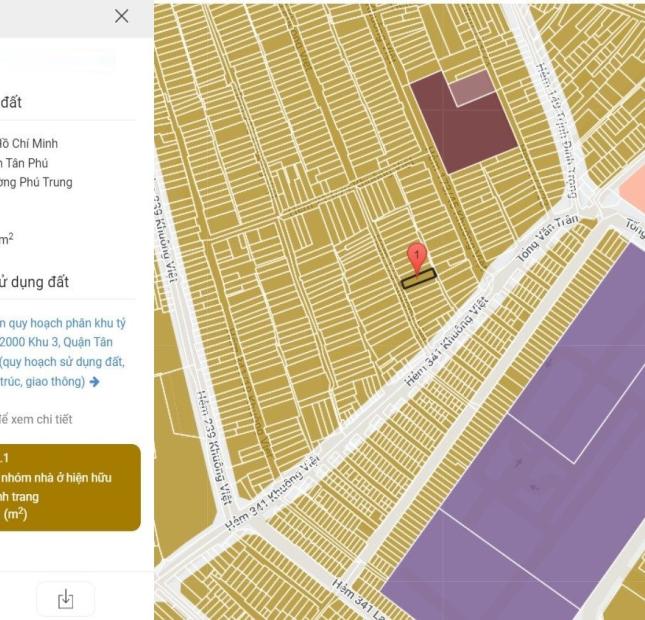645x620 pixels.
Task: Download parcel information with the download icon
Action: (x=66, y=599)
